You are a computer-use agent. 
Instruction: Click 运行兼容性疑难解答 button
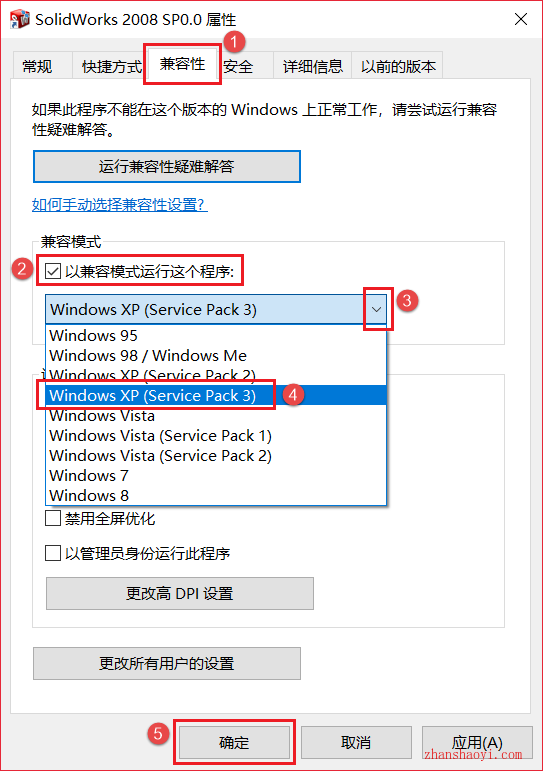167,167
